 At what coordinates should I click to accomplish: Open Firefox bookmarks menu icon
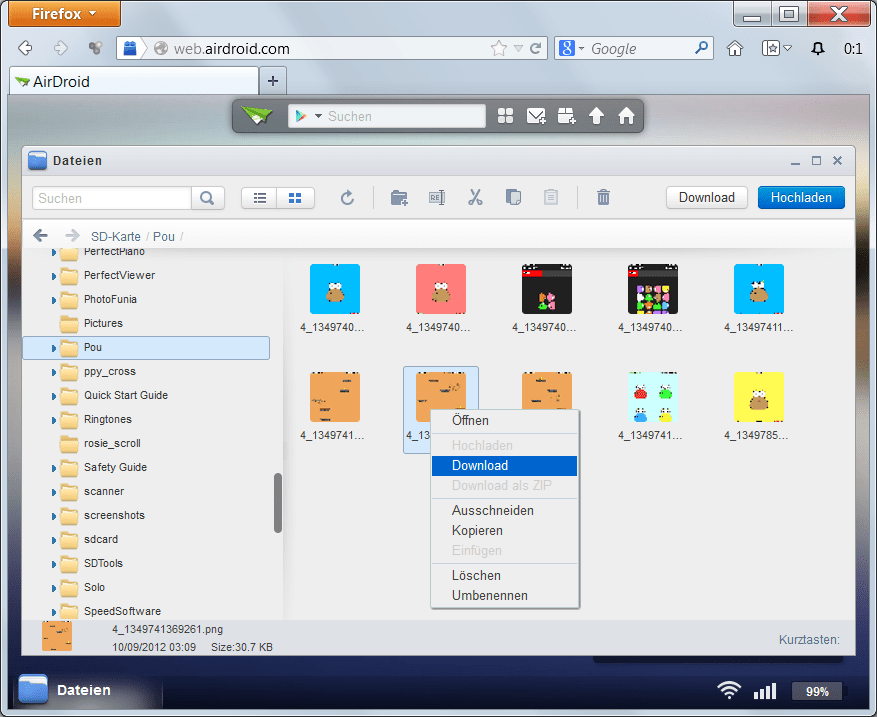776,49
